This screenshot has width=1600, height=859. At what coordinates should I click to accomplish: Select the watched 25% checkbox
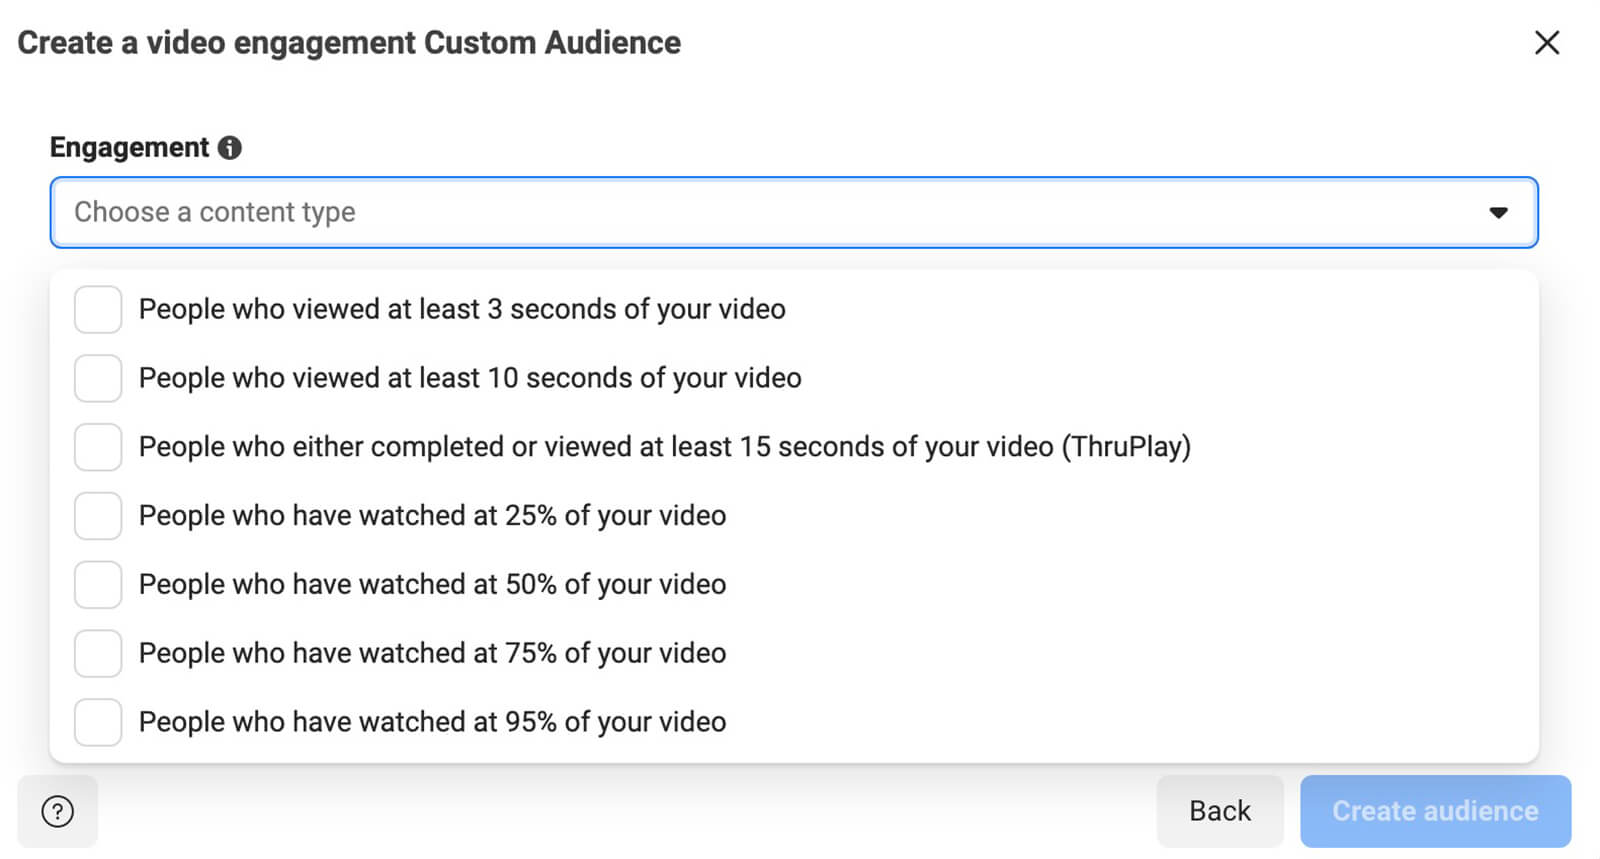[98, 516]
